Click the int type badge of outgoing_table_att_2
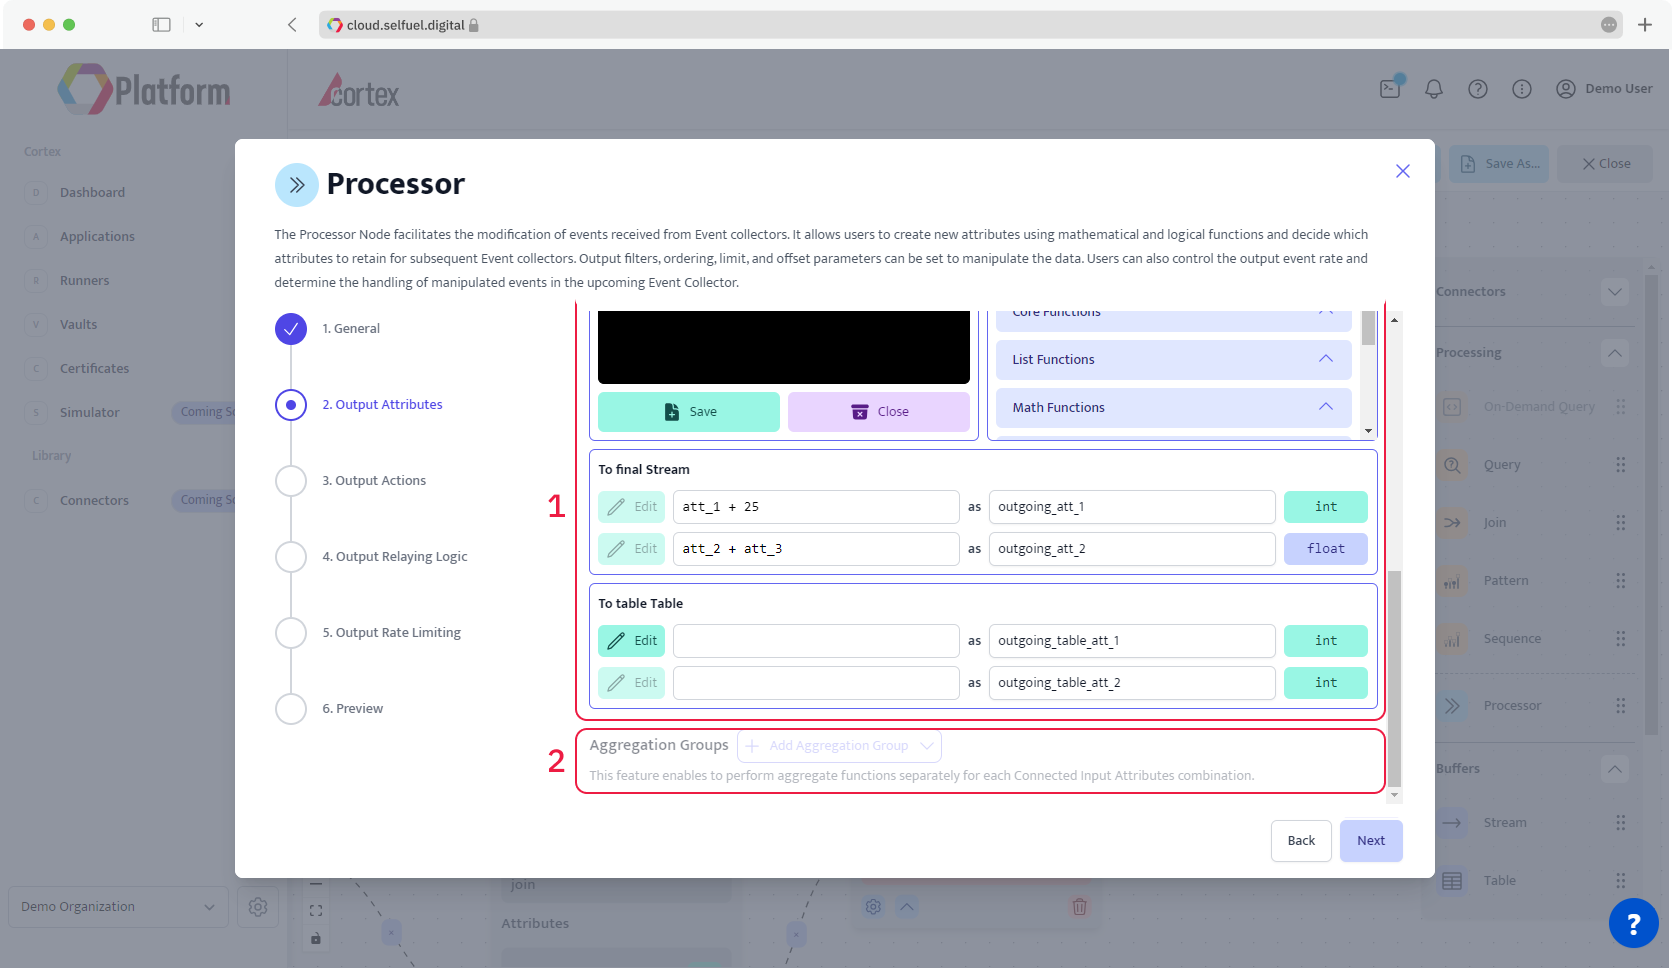 [1326, 683]
